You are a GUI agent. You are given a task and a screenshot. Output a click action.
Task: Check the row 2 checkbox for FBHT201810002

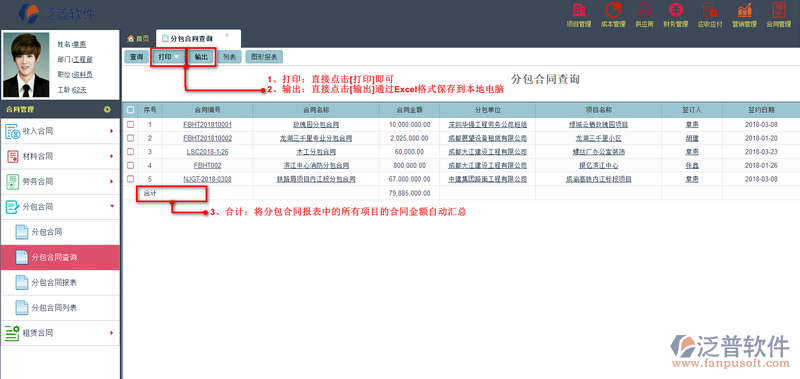pos(130,138)
